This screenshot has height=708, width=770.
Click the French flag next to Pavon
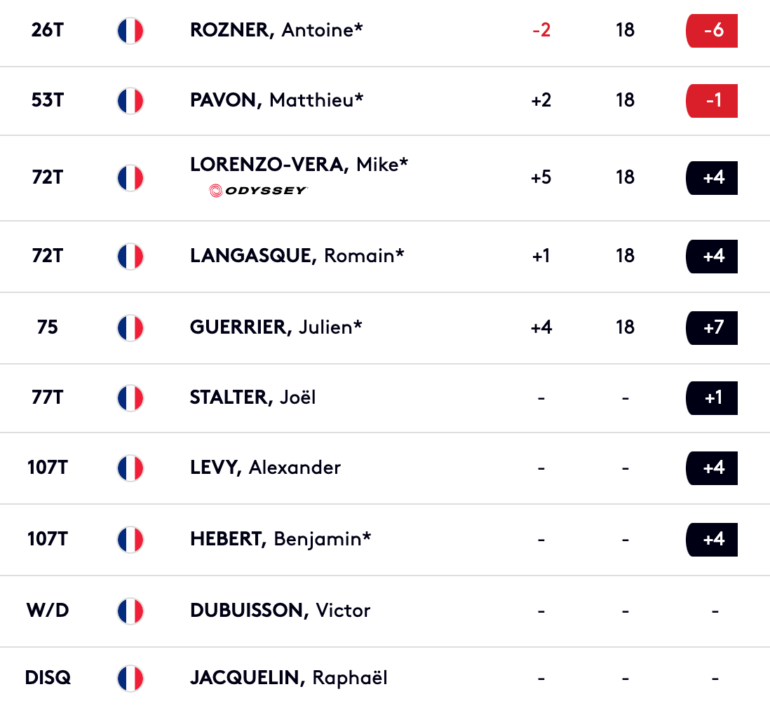[130, 101]
